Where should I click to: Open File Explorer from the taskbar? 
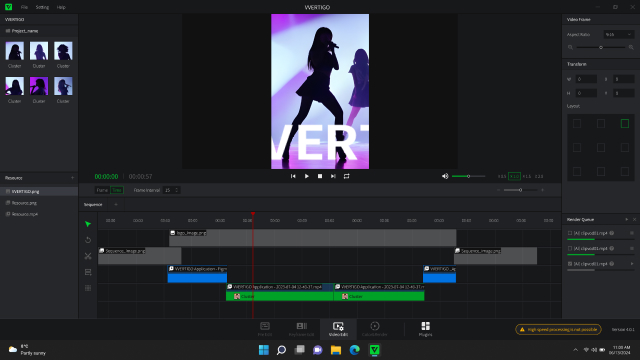tap(336, 350)
